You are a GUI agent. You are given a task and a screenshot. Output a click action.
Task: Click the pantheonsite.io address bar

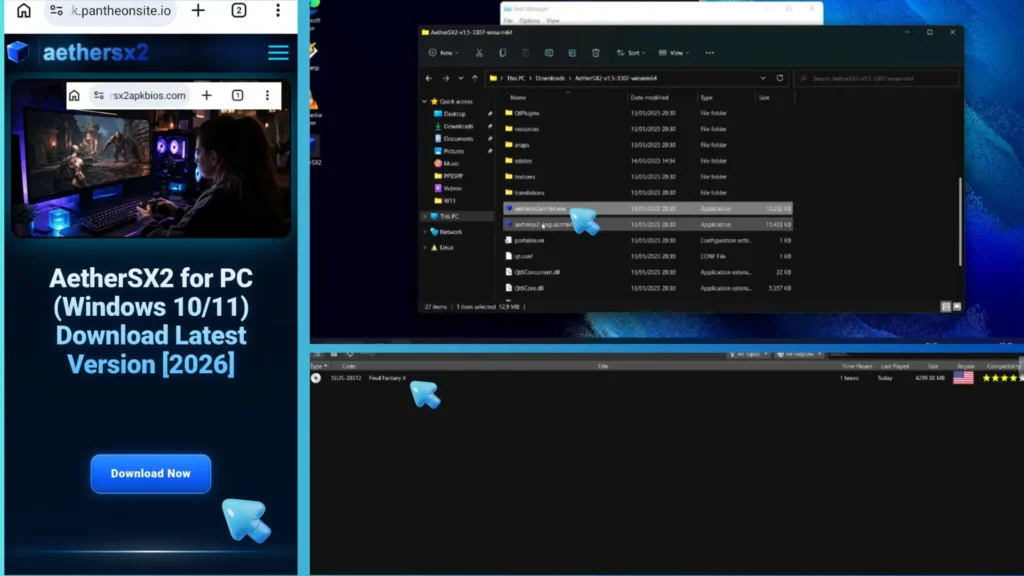click(110, 11)
